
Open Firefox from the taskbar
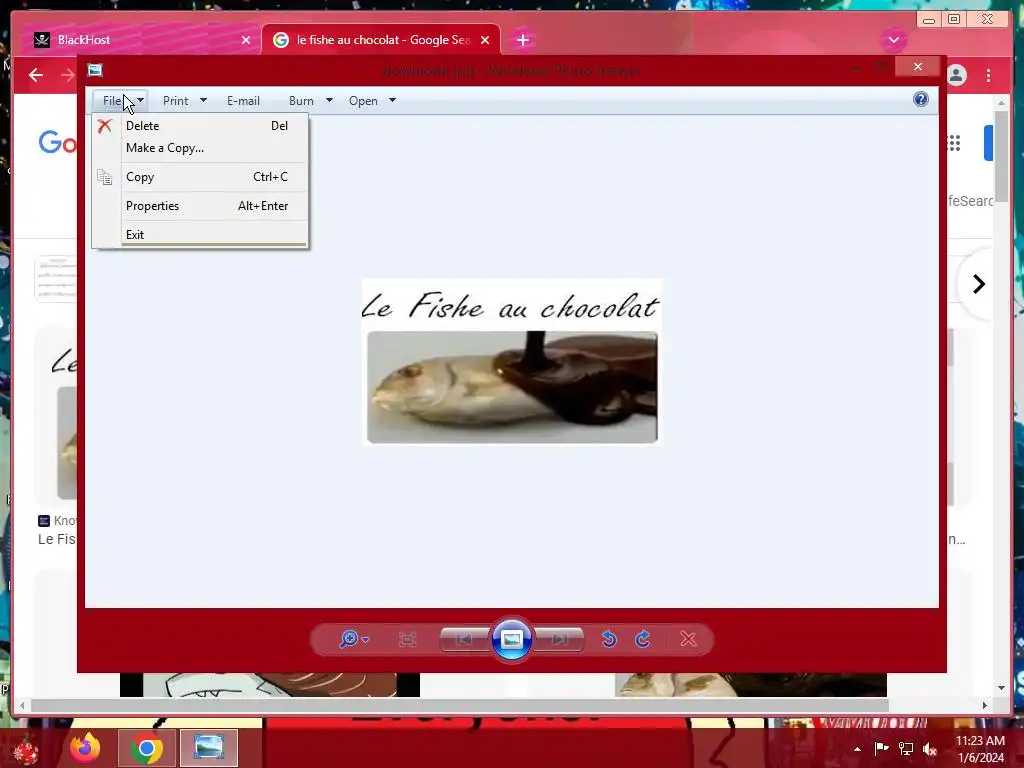point(86,748)
